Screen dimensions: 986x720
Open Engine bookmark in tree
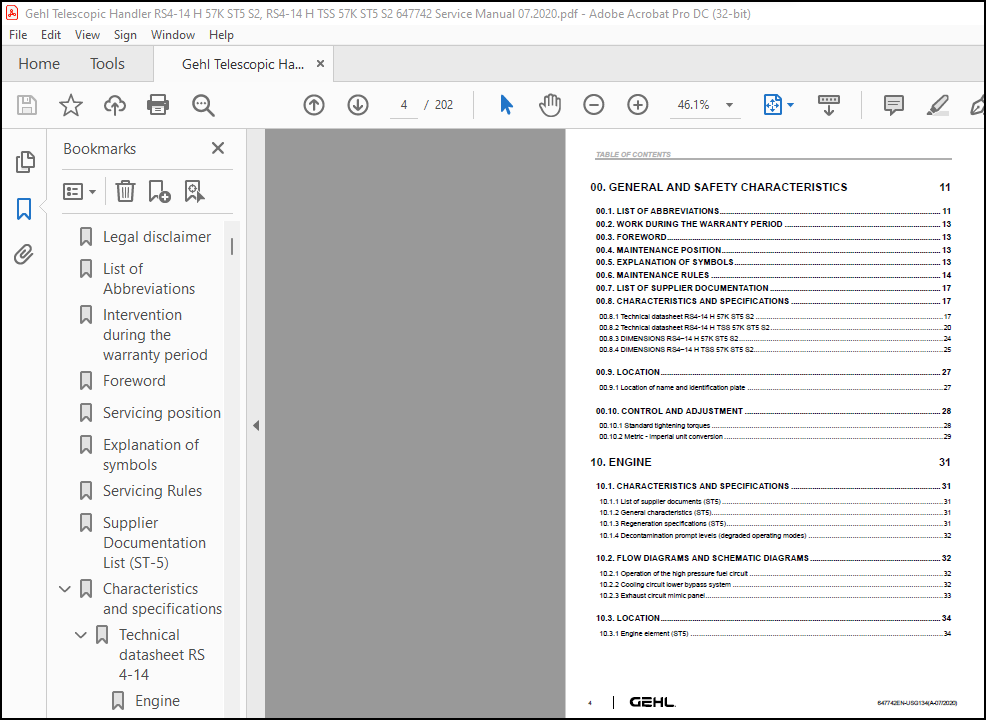pyautogui.click(x=157, y=701)
